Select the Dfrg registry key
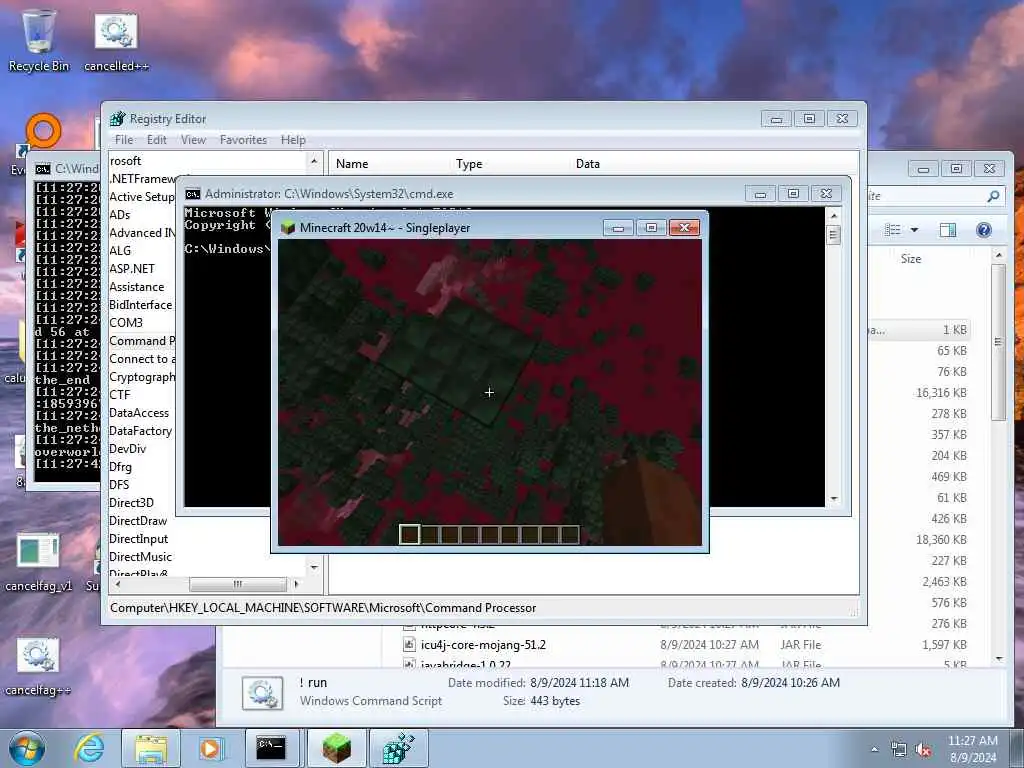The width and height of the screenshot is (1024, 768). [x=120, y=467]
